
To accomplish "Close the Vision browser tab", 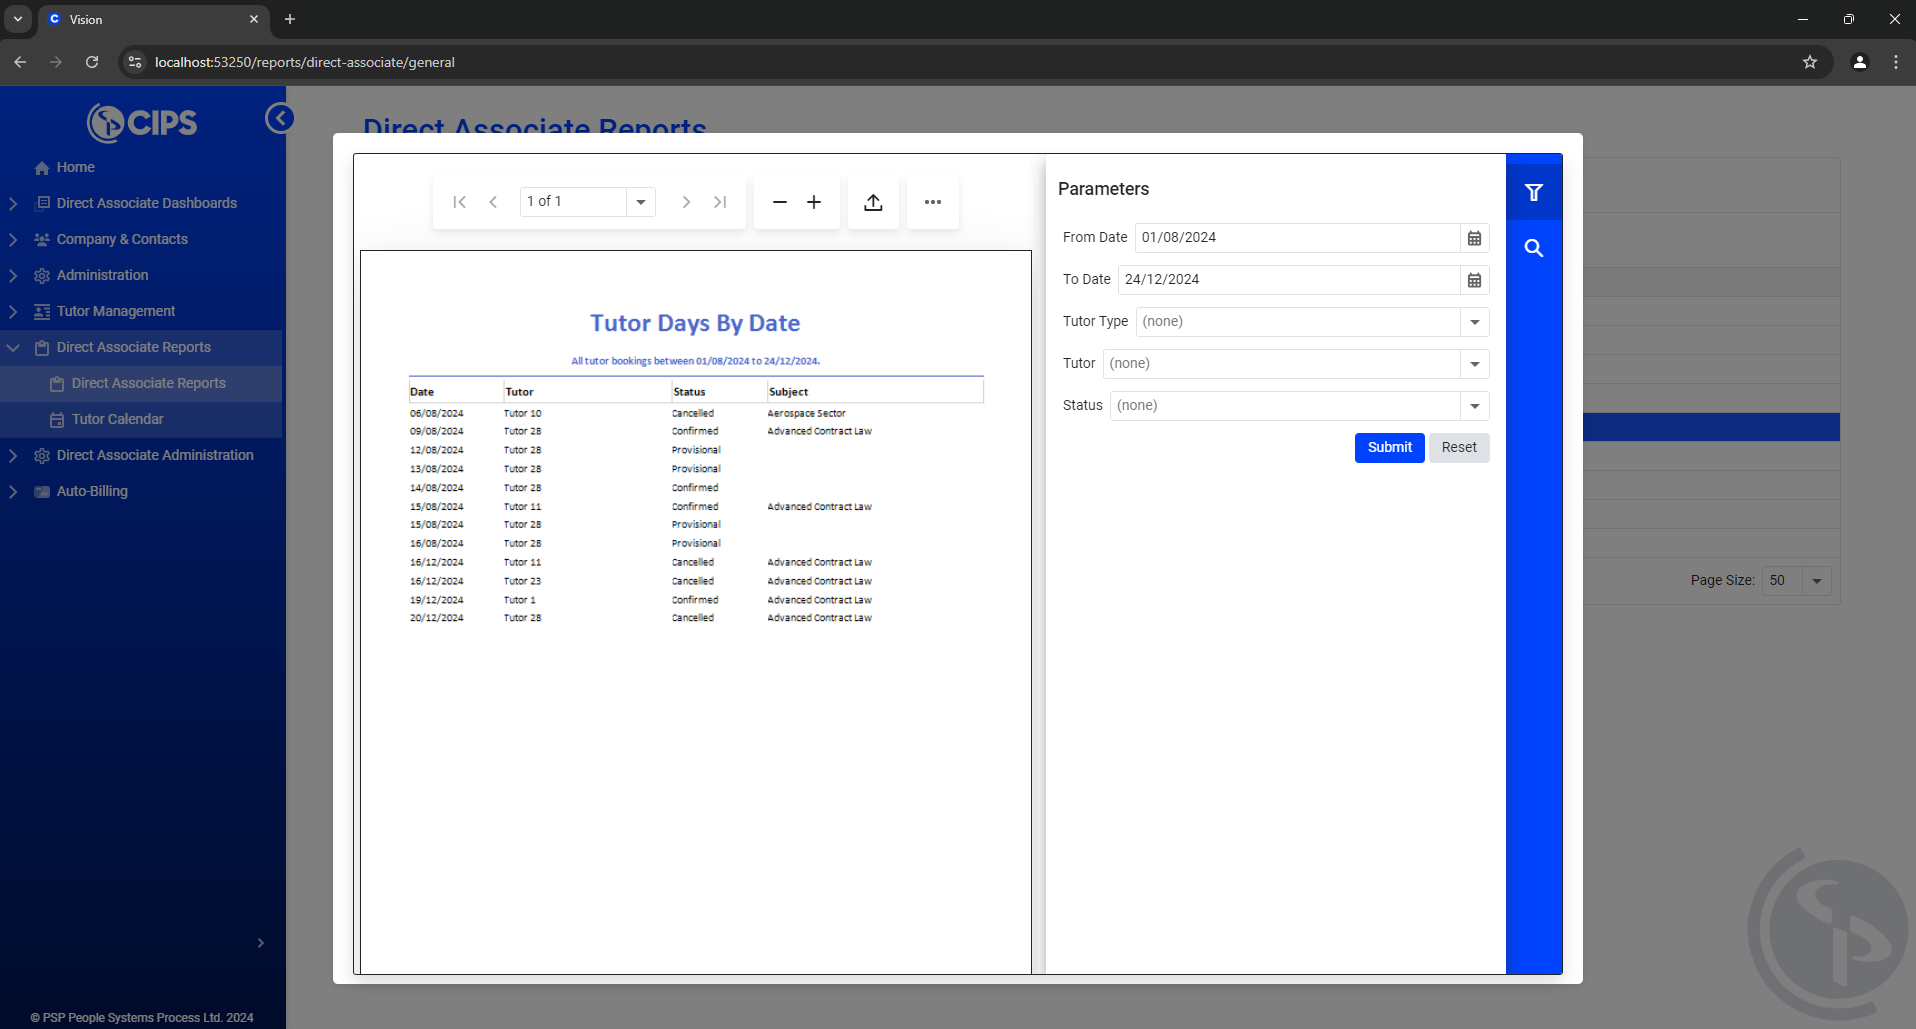I will coord(254,19).
